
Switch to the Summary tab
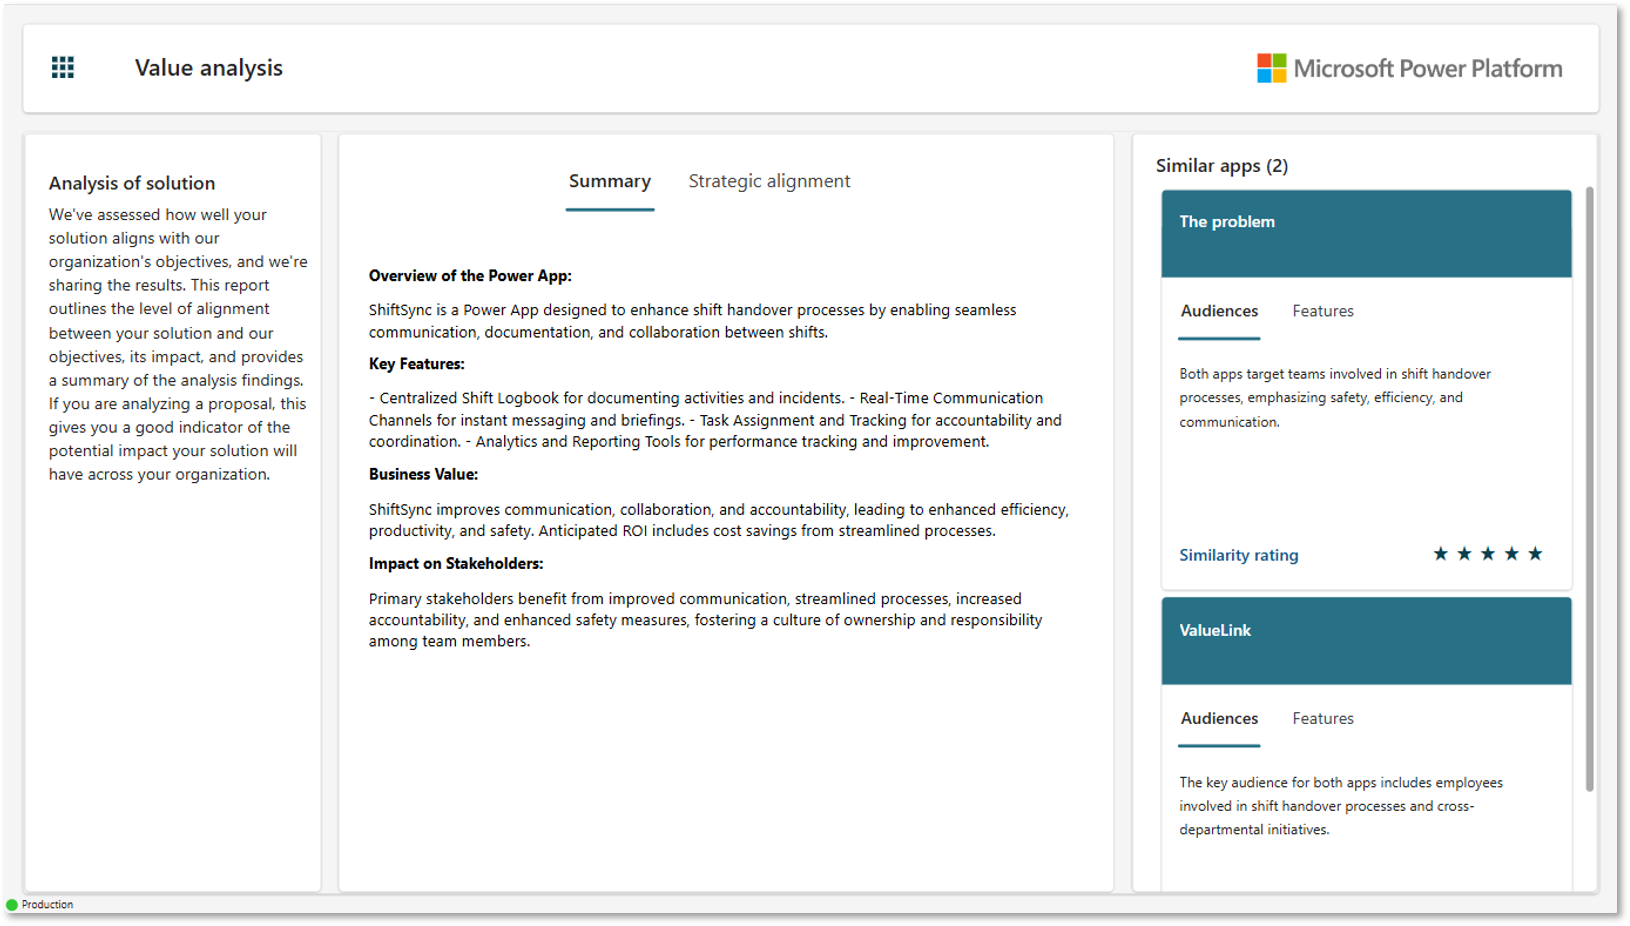tap(610, 182)
